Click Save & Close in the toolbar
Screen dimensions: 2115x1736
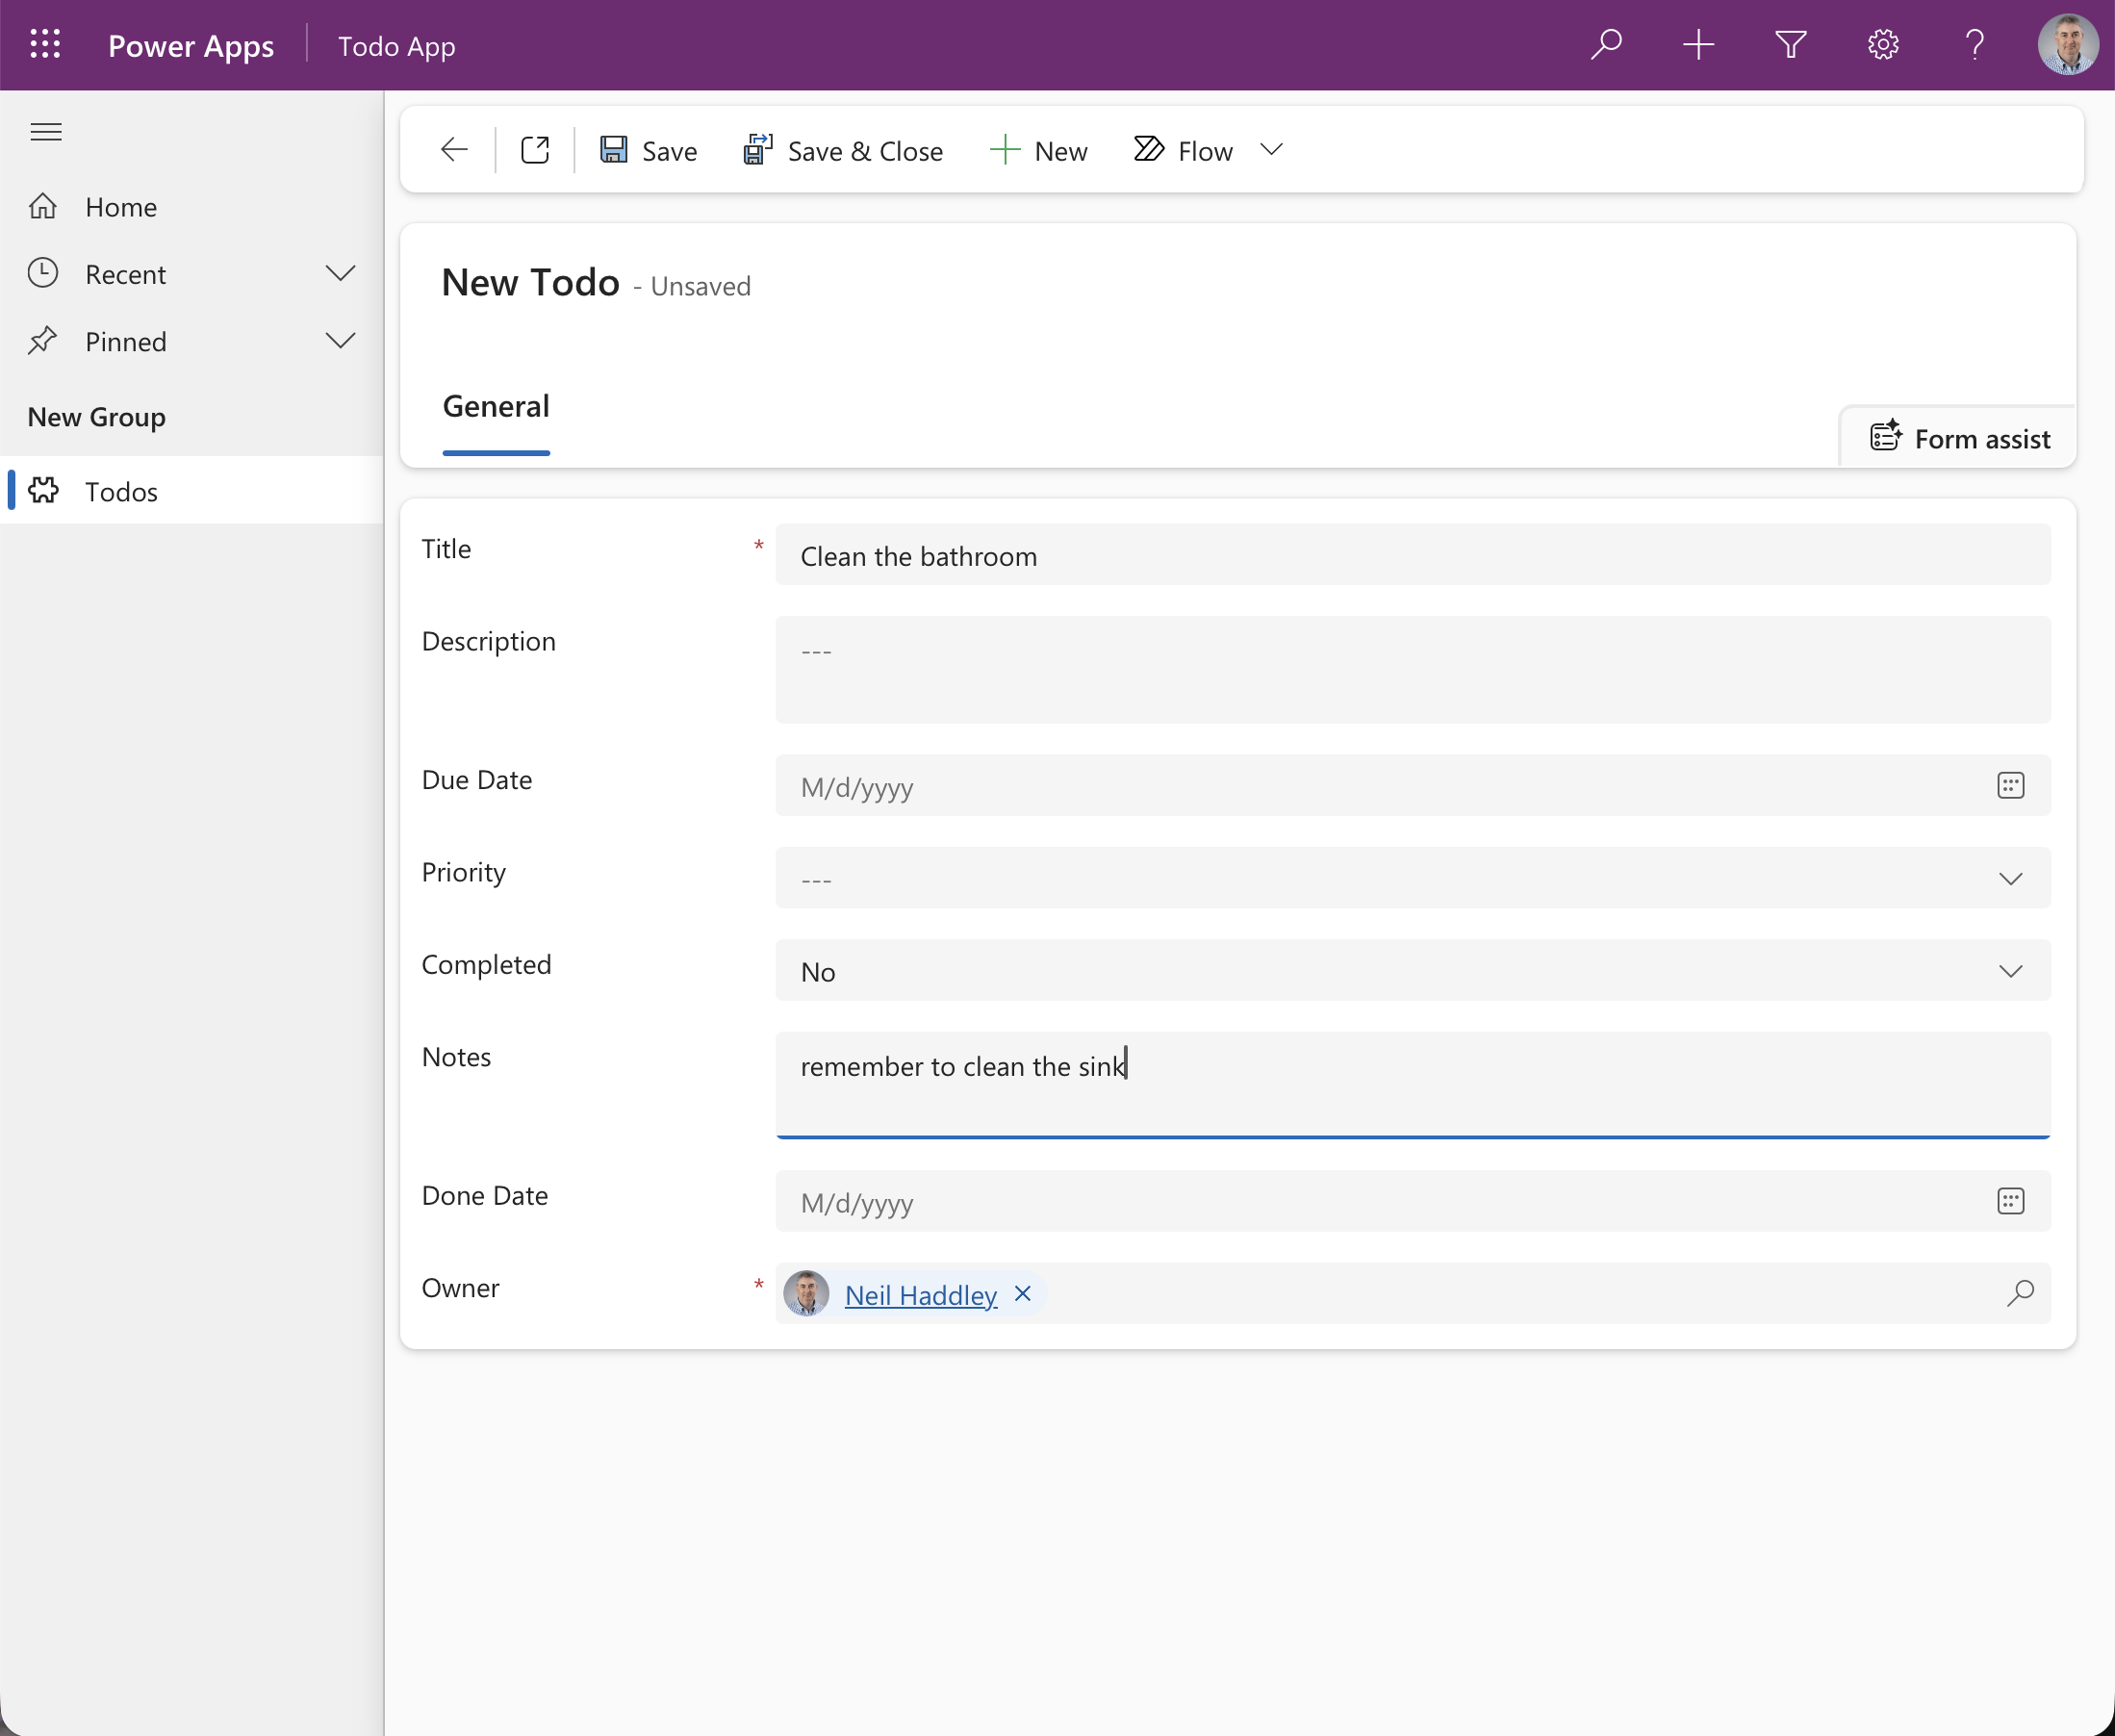tap(843, 151)
